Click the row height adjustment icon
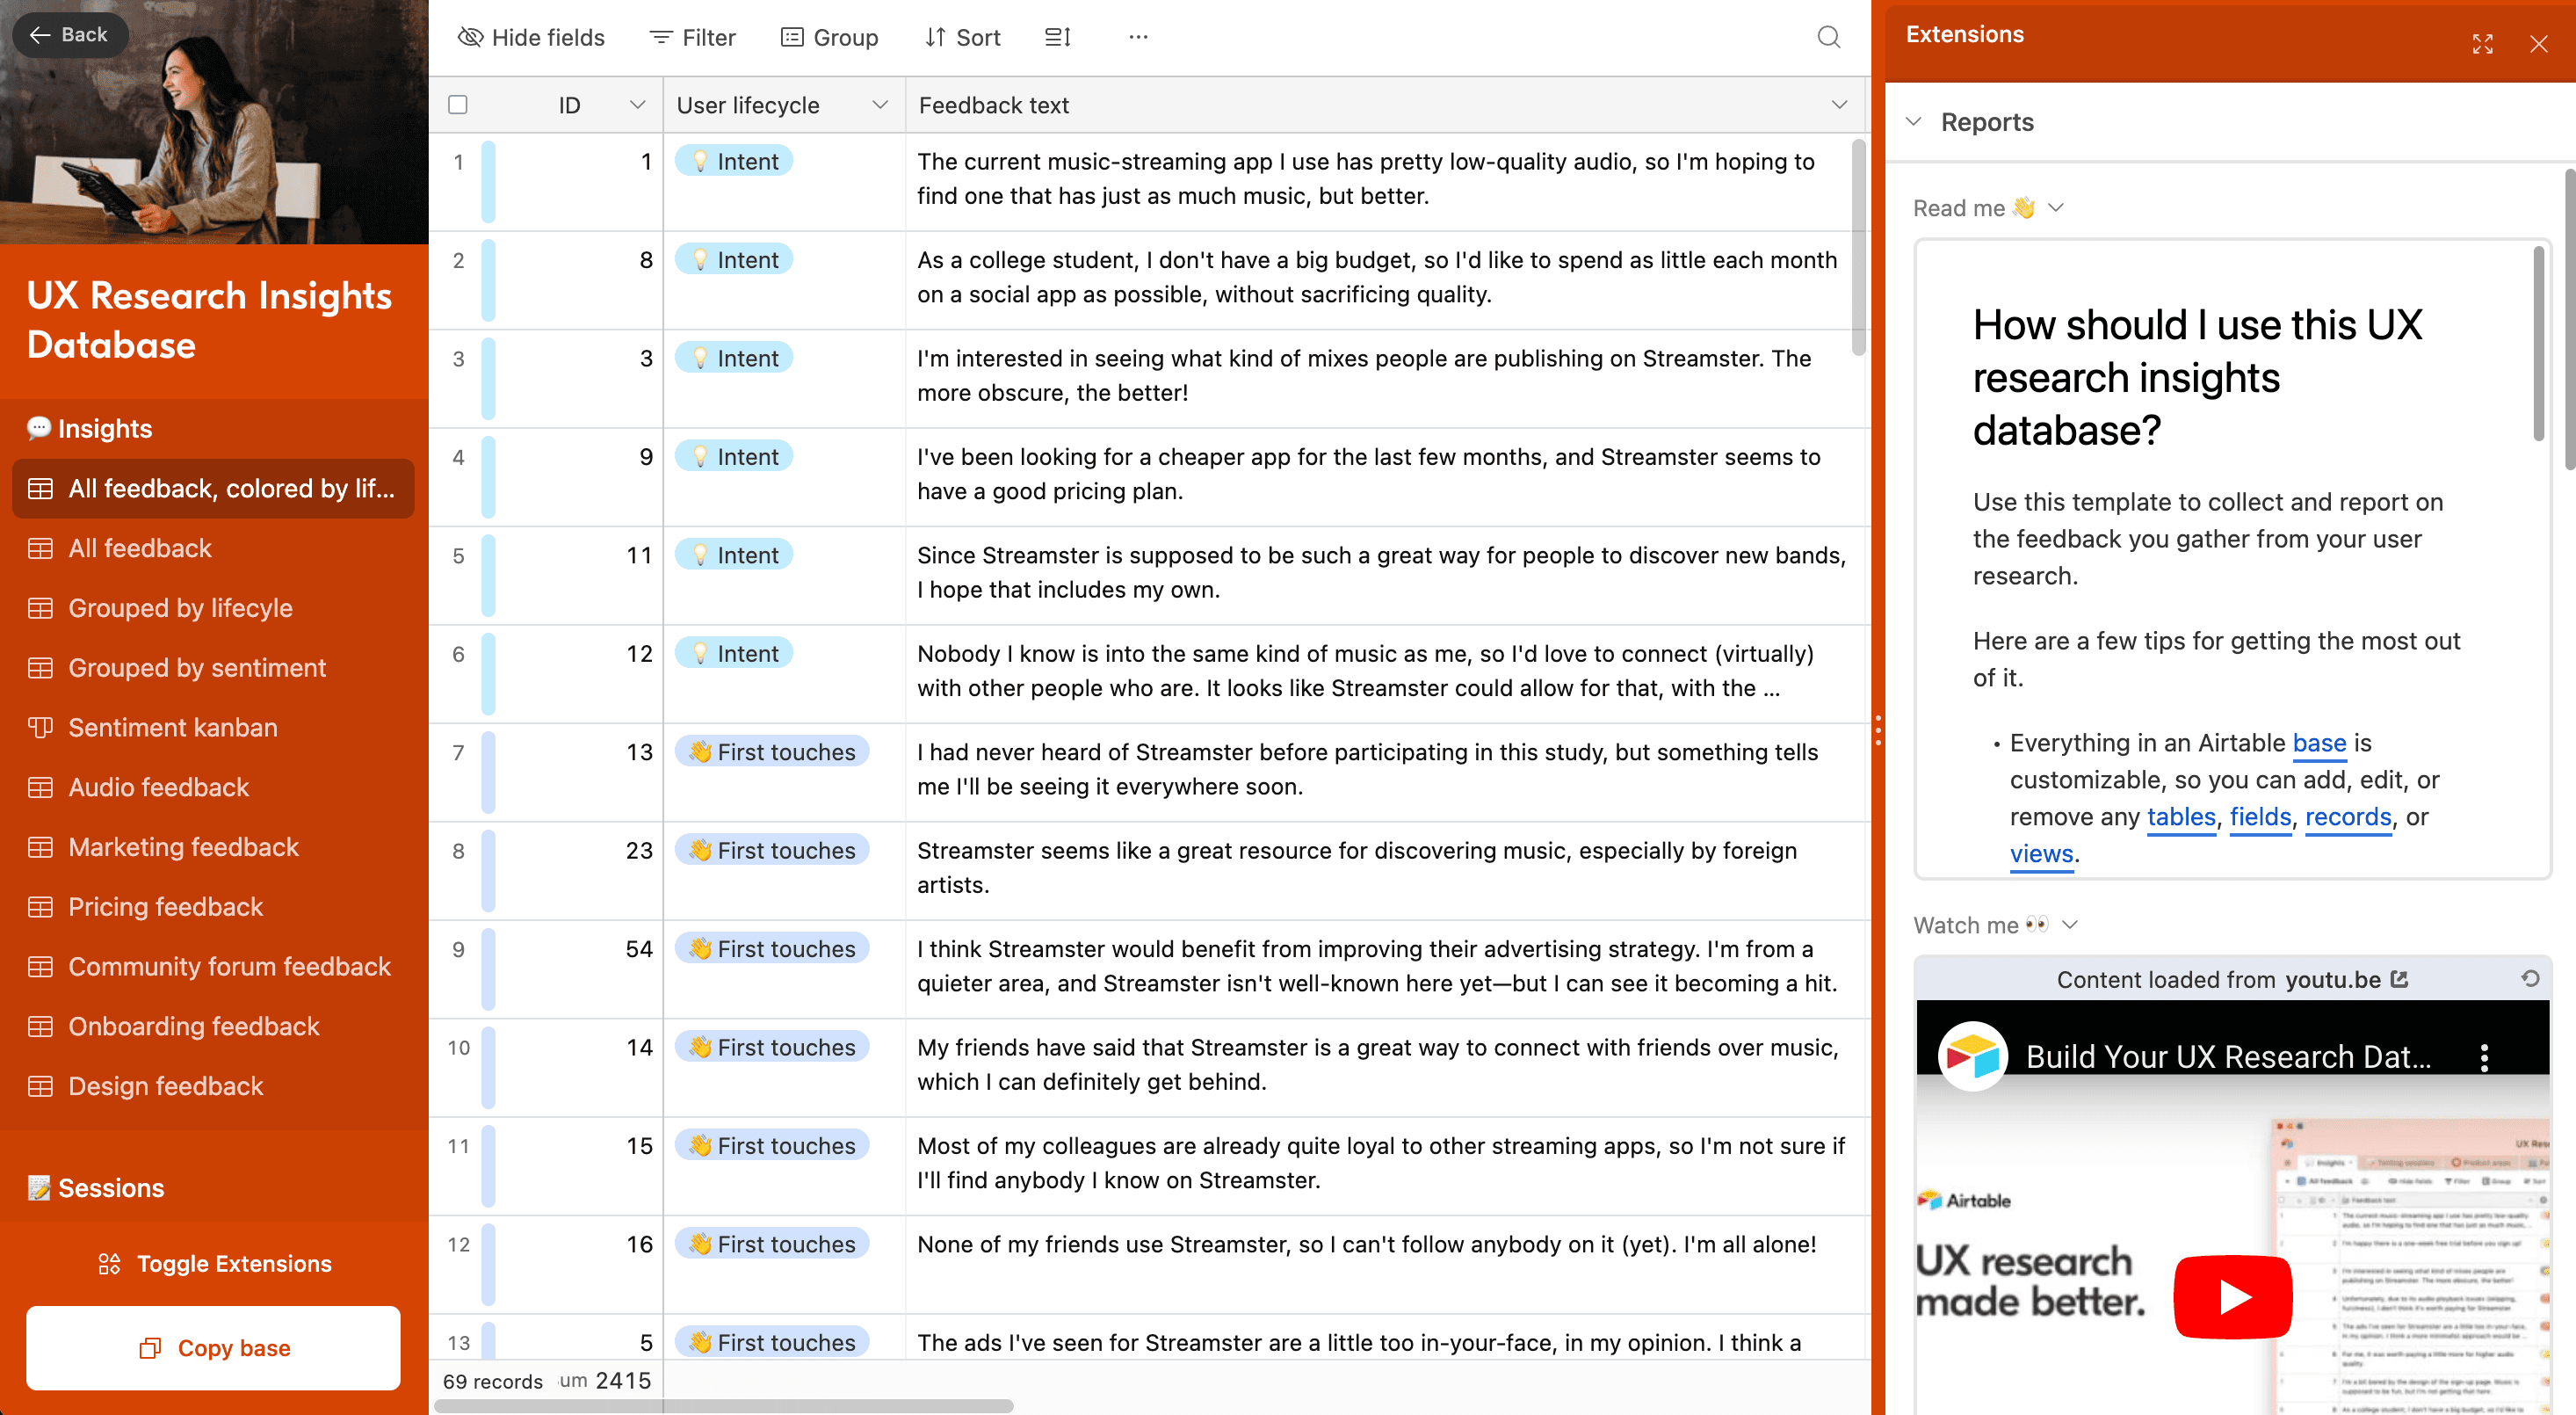Image resolution: width=2576 pixels, height=1415 pixels. [1057, 37]
